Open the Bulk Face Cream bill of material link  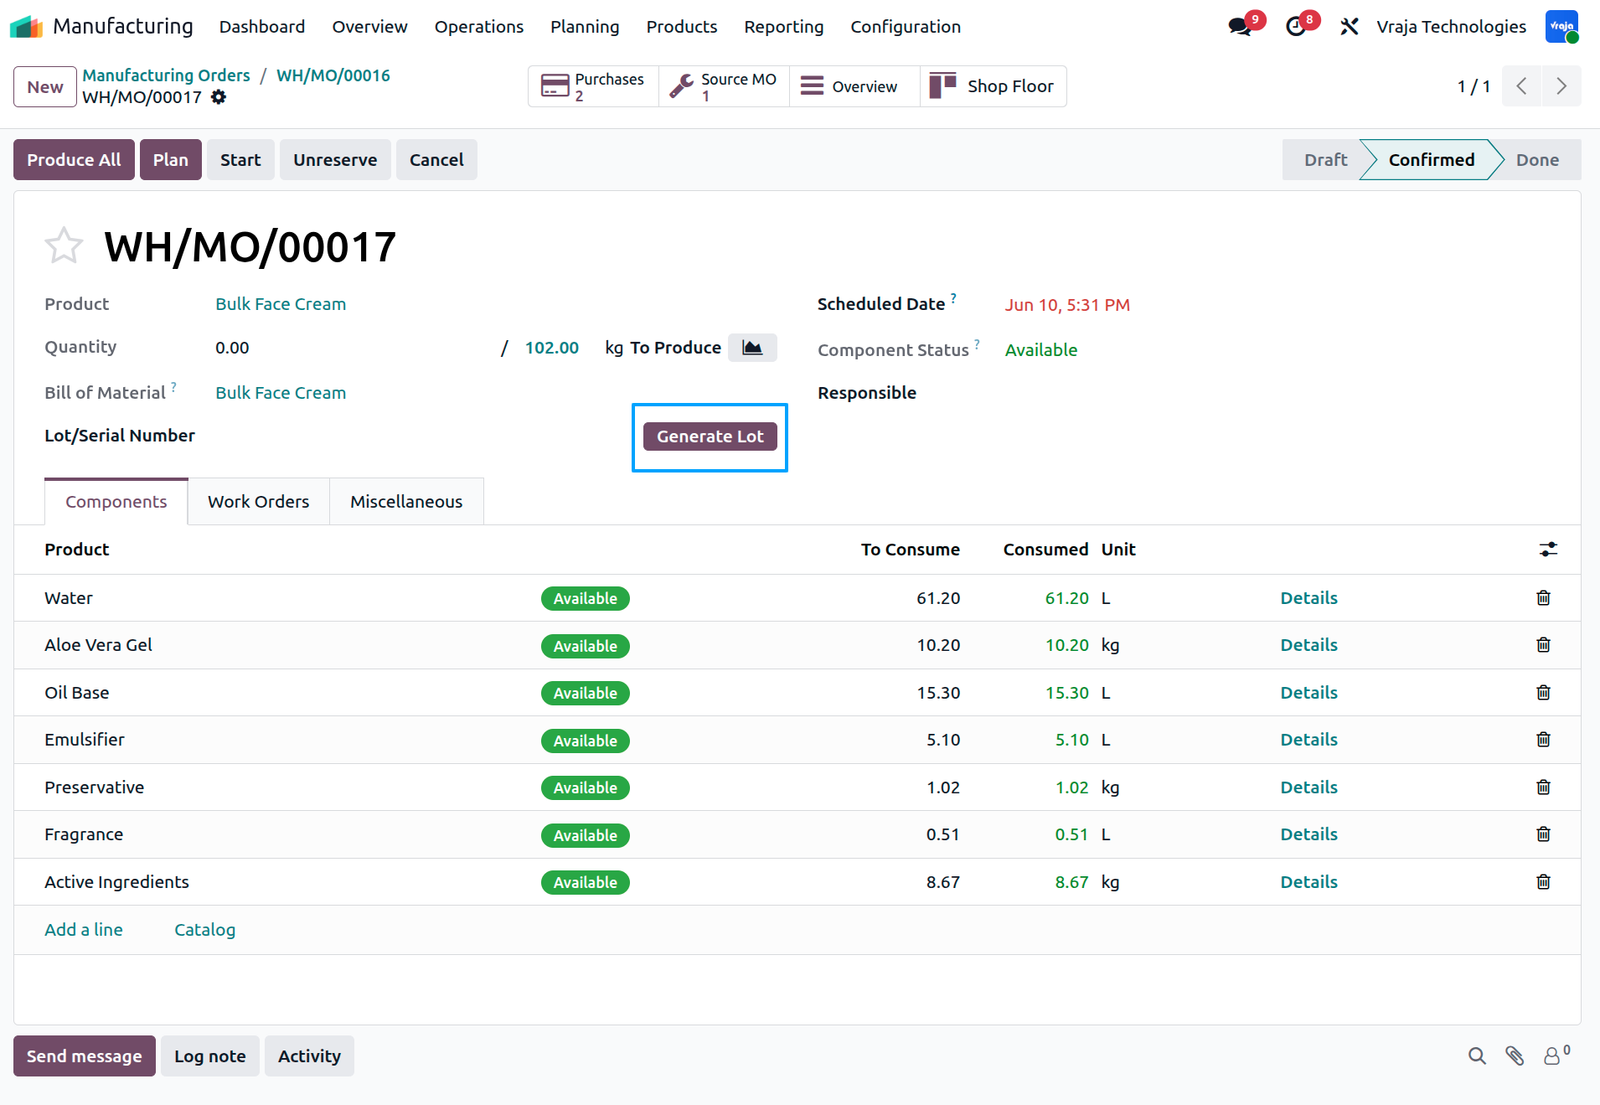click(x=281, y=393)
